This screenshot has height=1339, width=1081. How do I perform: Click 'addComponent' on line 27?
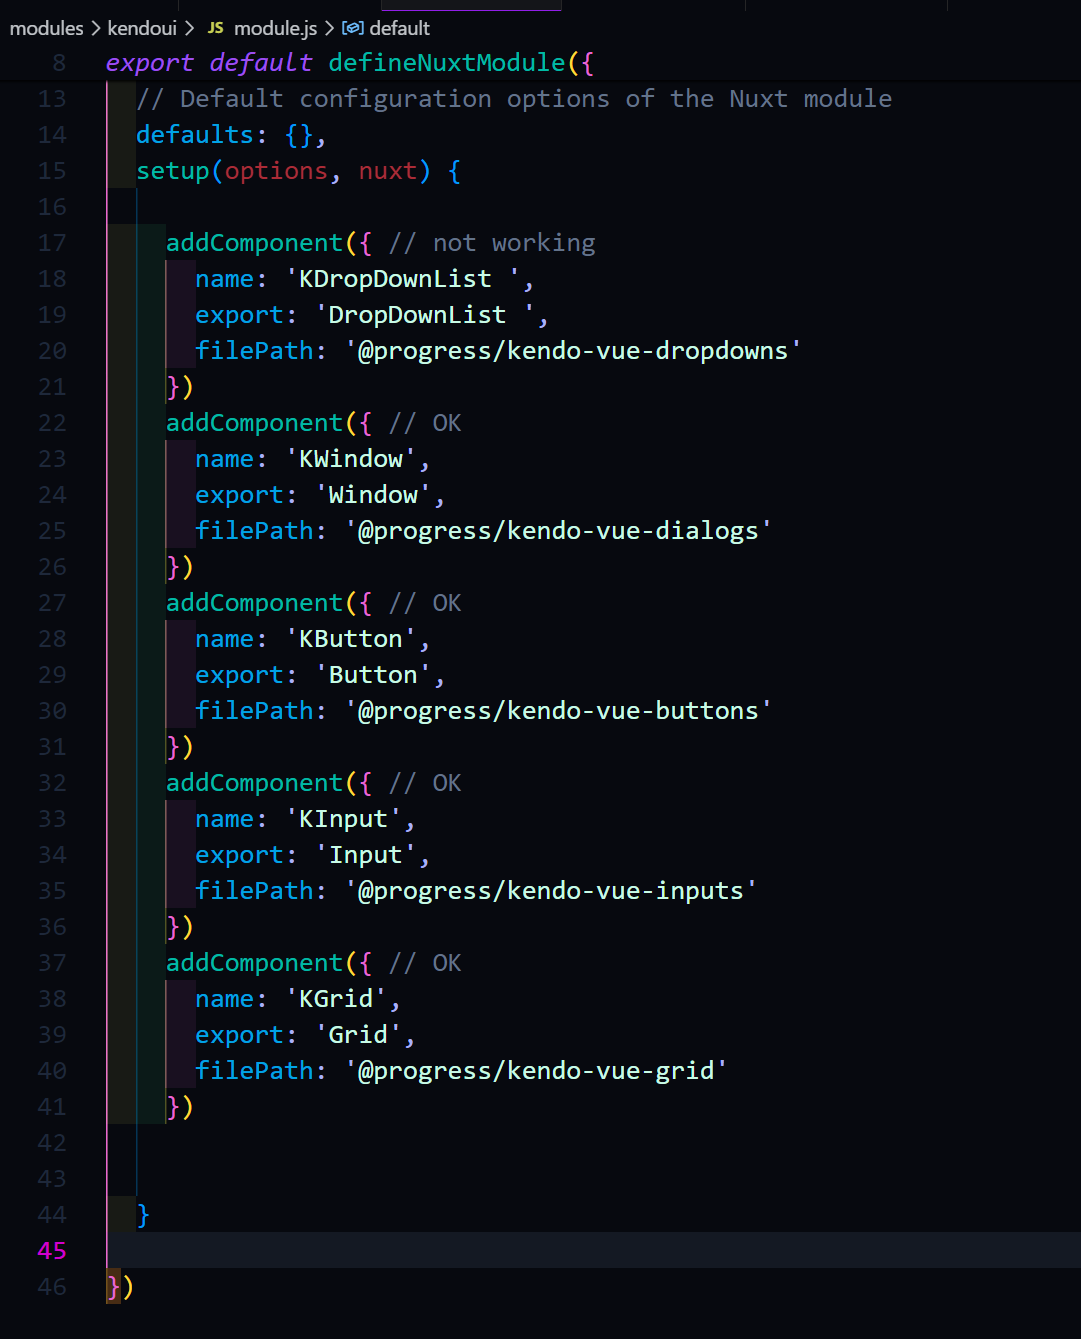(x=254, y=603)
